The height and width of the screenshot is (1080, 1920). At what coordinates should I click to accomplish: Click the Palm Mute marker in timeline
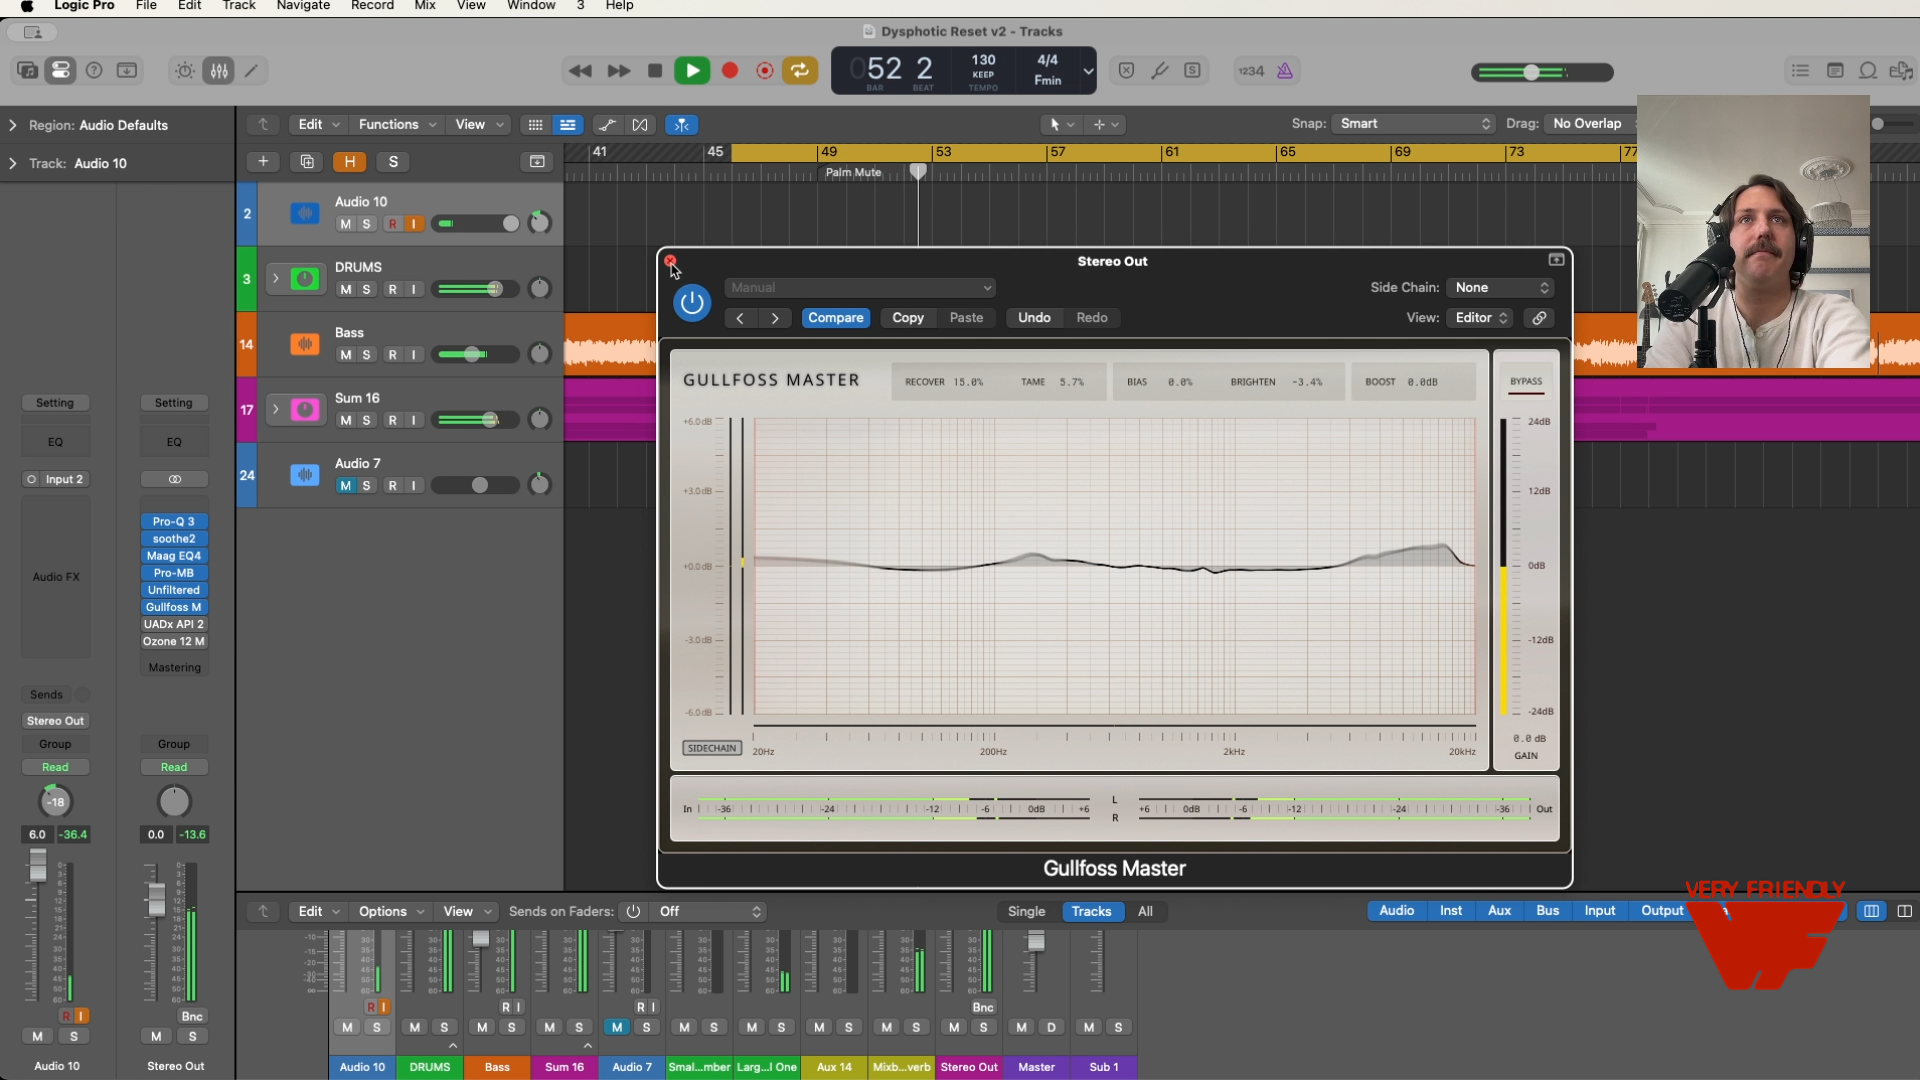click(x=853, y=173)
